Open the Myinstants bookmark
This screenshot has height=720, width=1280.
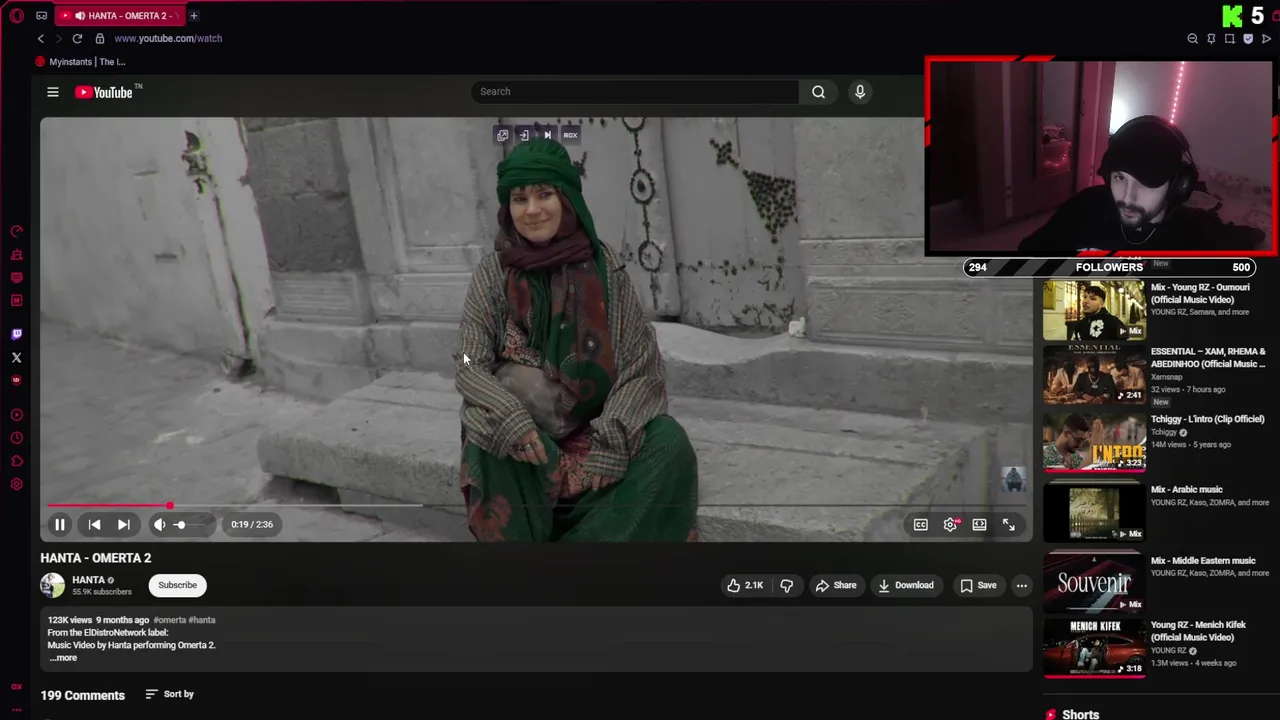coord(80,62)
